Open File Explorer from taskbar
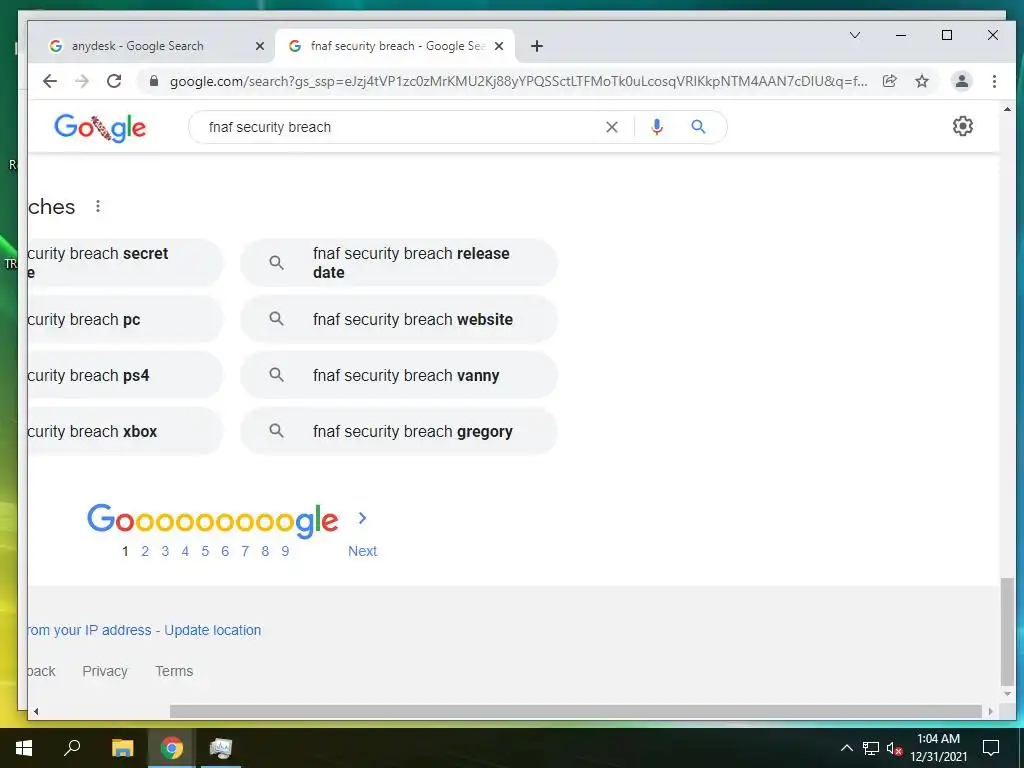 [x=122, y=748]
